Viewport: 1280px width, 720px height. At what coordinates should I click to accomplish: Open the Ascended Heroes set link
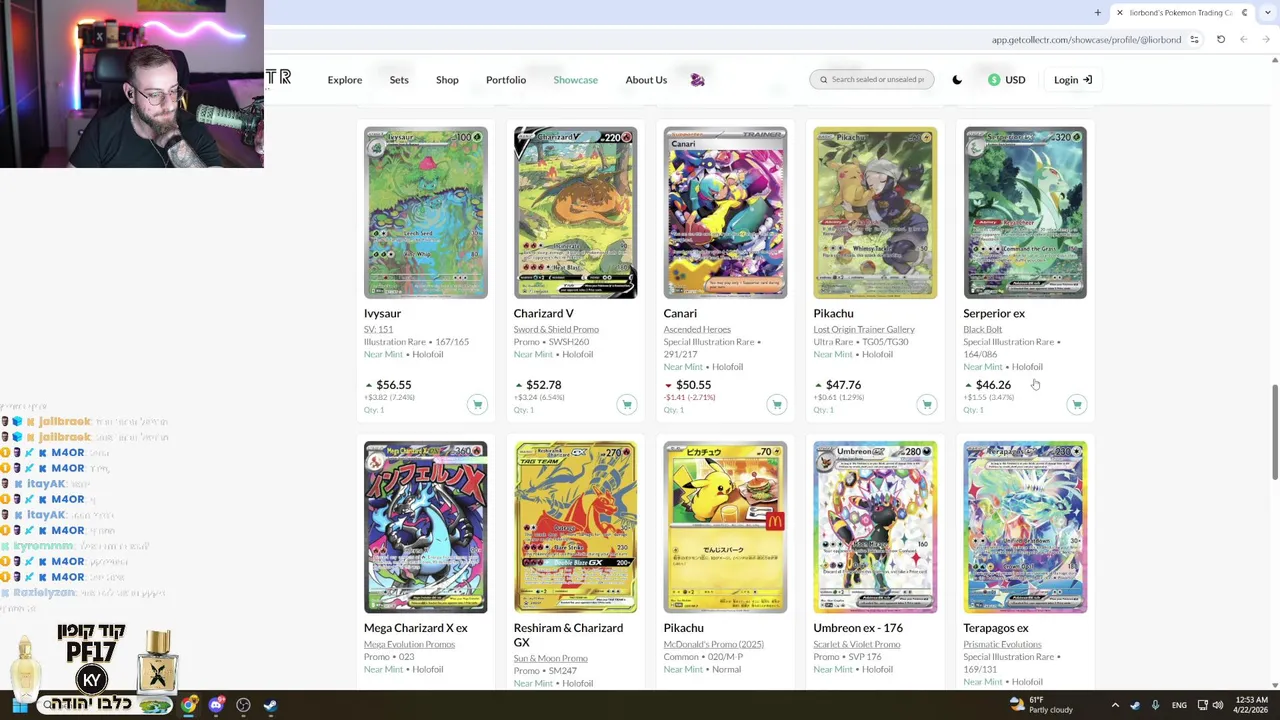(697, 329)
